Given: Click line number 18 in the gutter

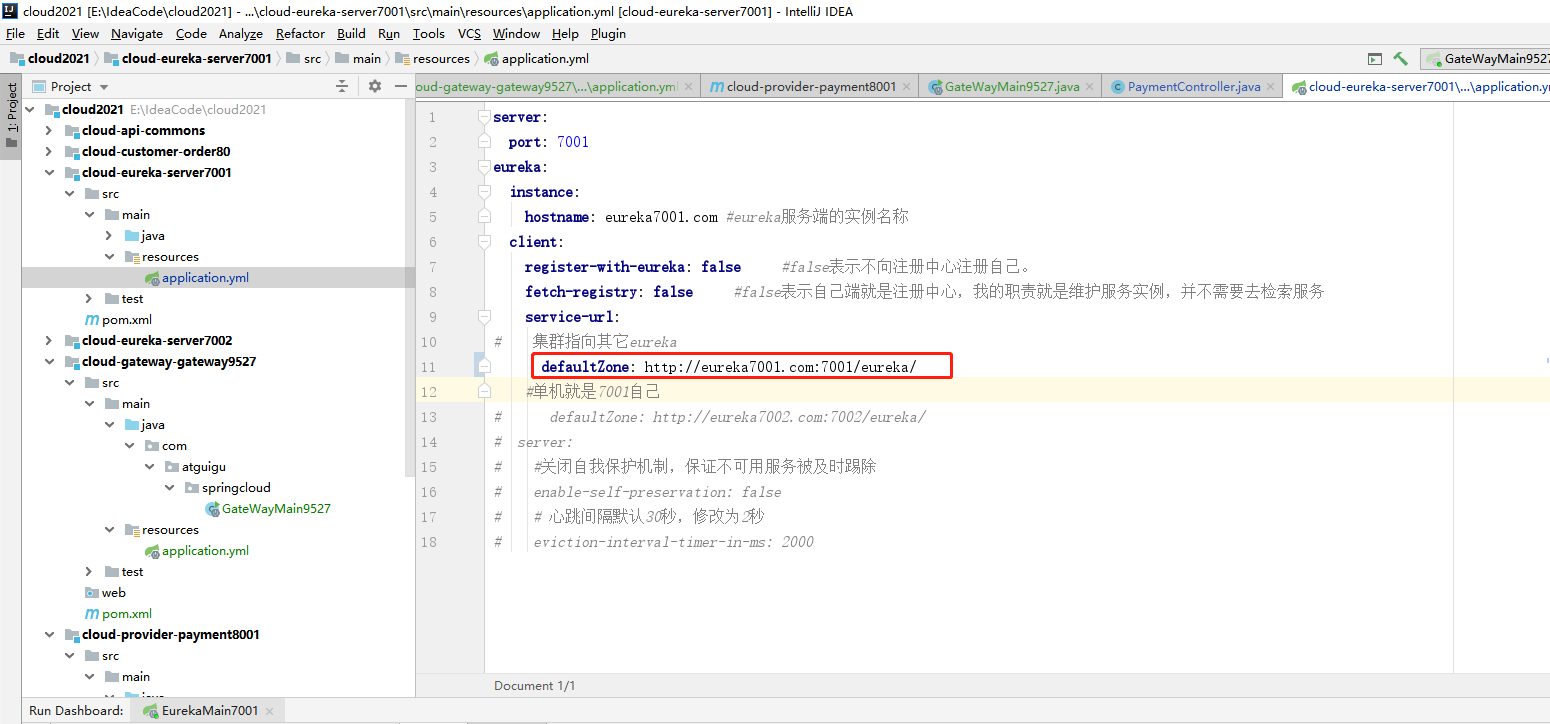Looking at the screenshot, I should point(431,542).
